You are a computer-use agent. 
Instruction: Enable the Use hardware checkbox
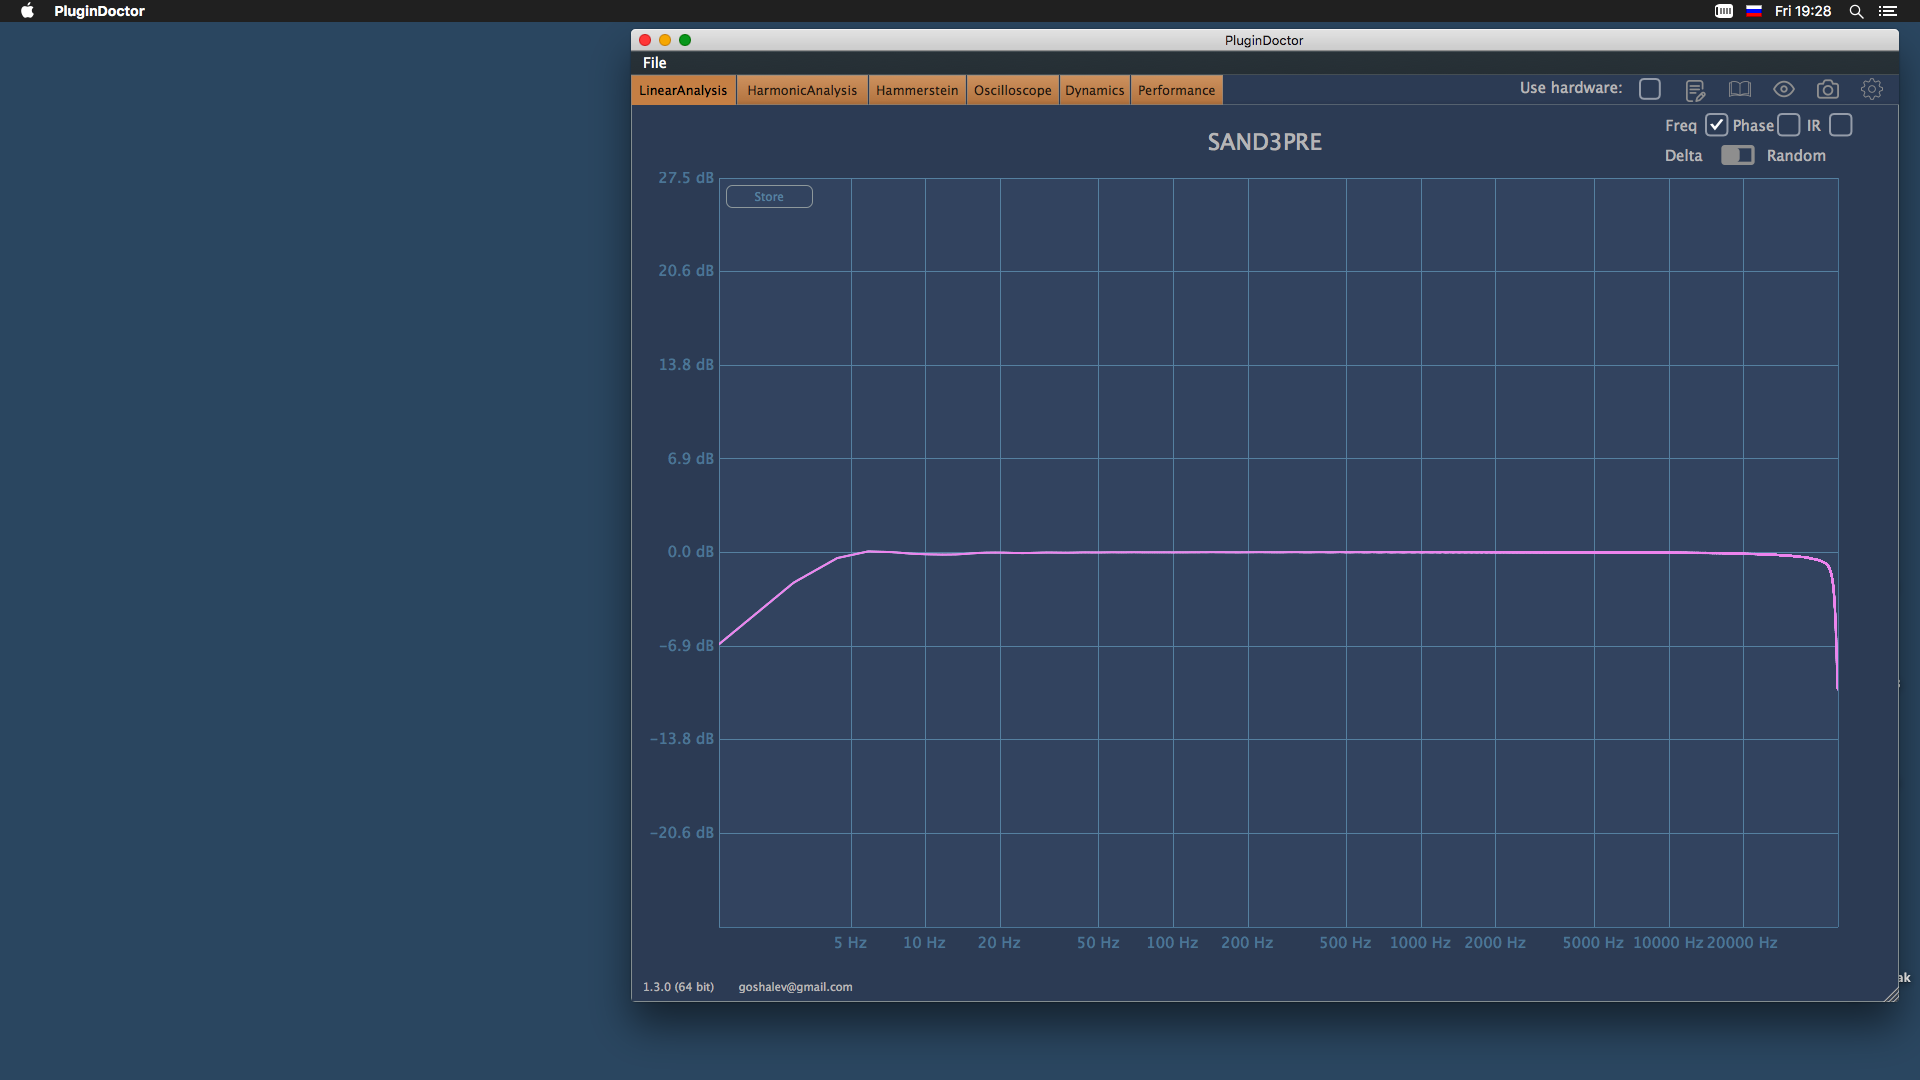coord(1650,89)
